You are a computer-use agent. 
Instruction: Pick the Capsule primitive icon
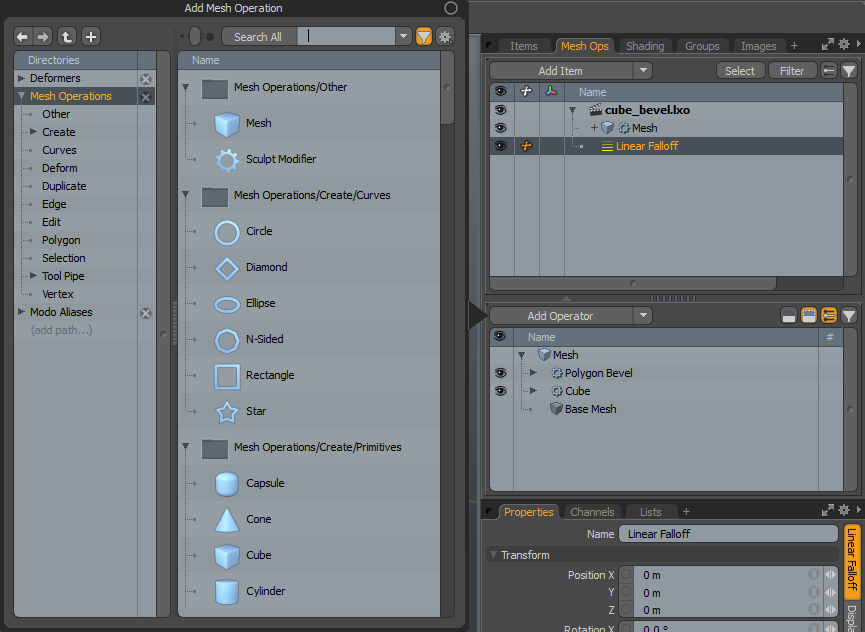pyautogui.click(x=227, y=483)
